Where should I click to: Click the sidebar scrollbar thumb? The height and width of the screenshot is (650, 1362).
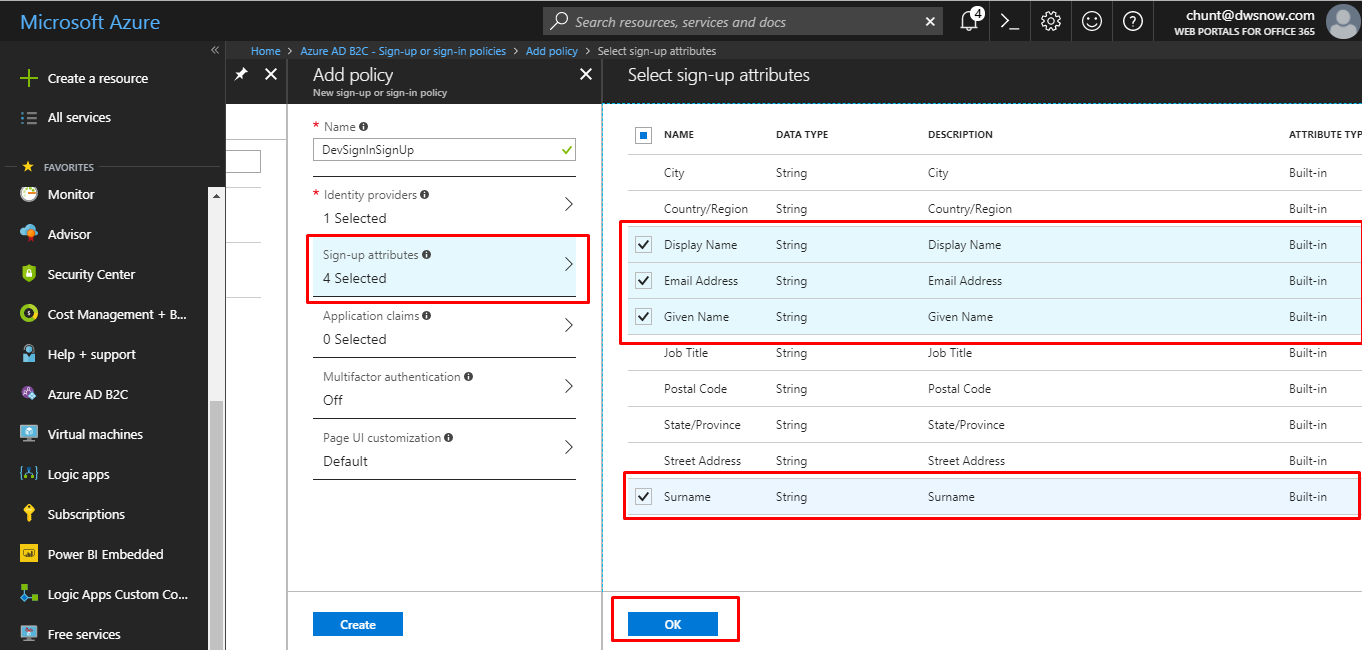click(x=215, y=524)
